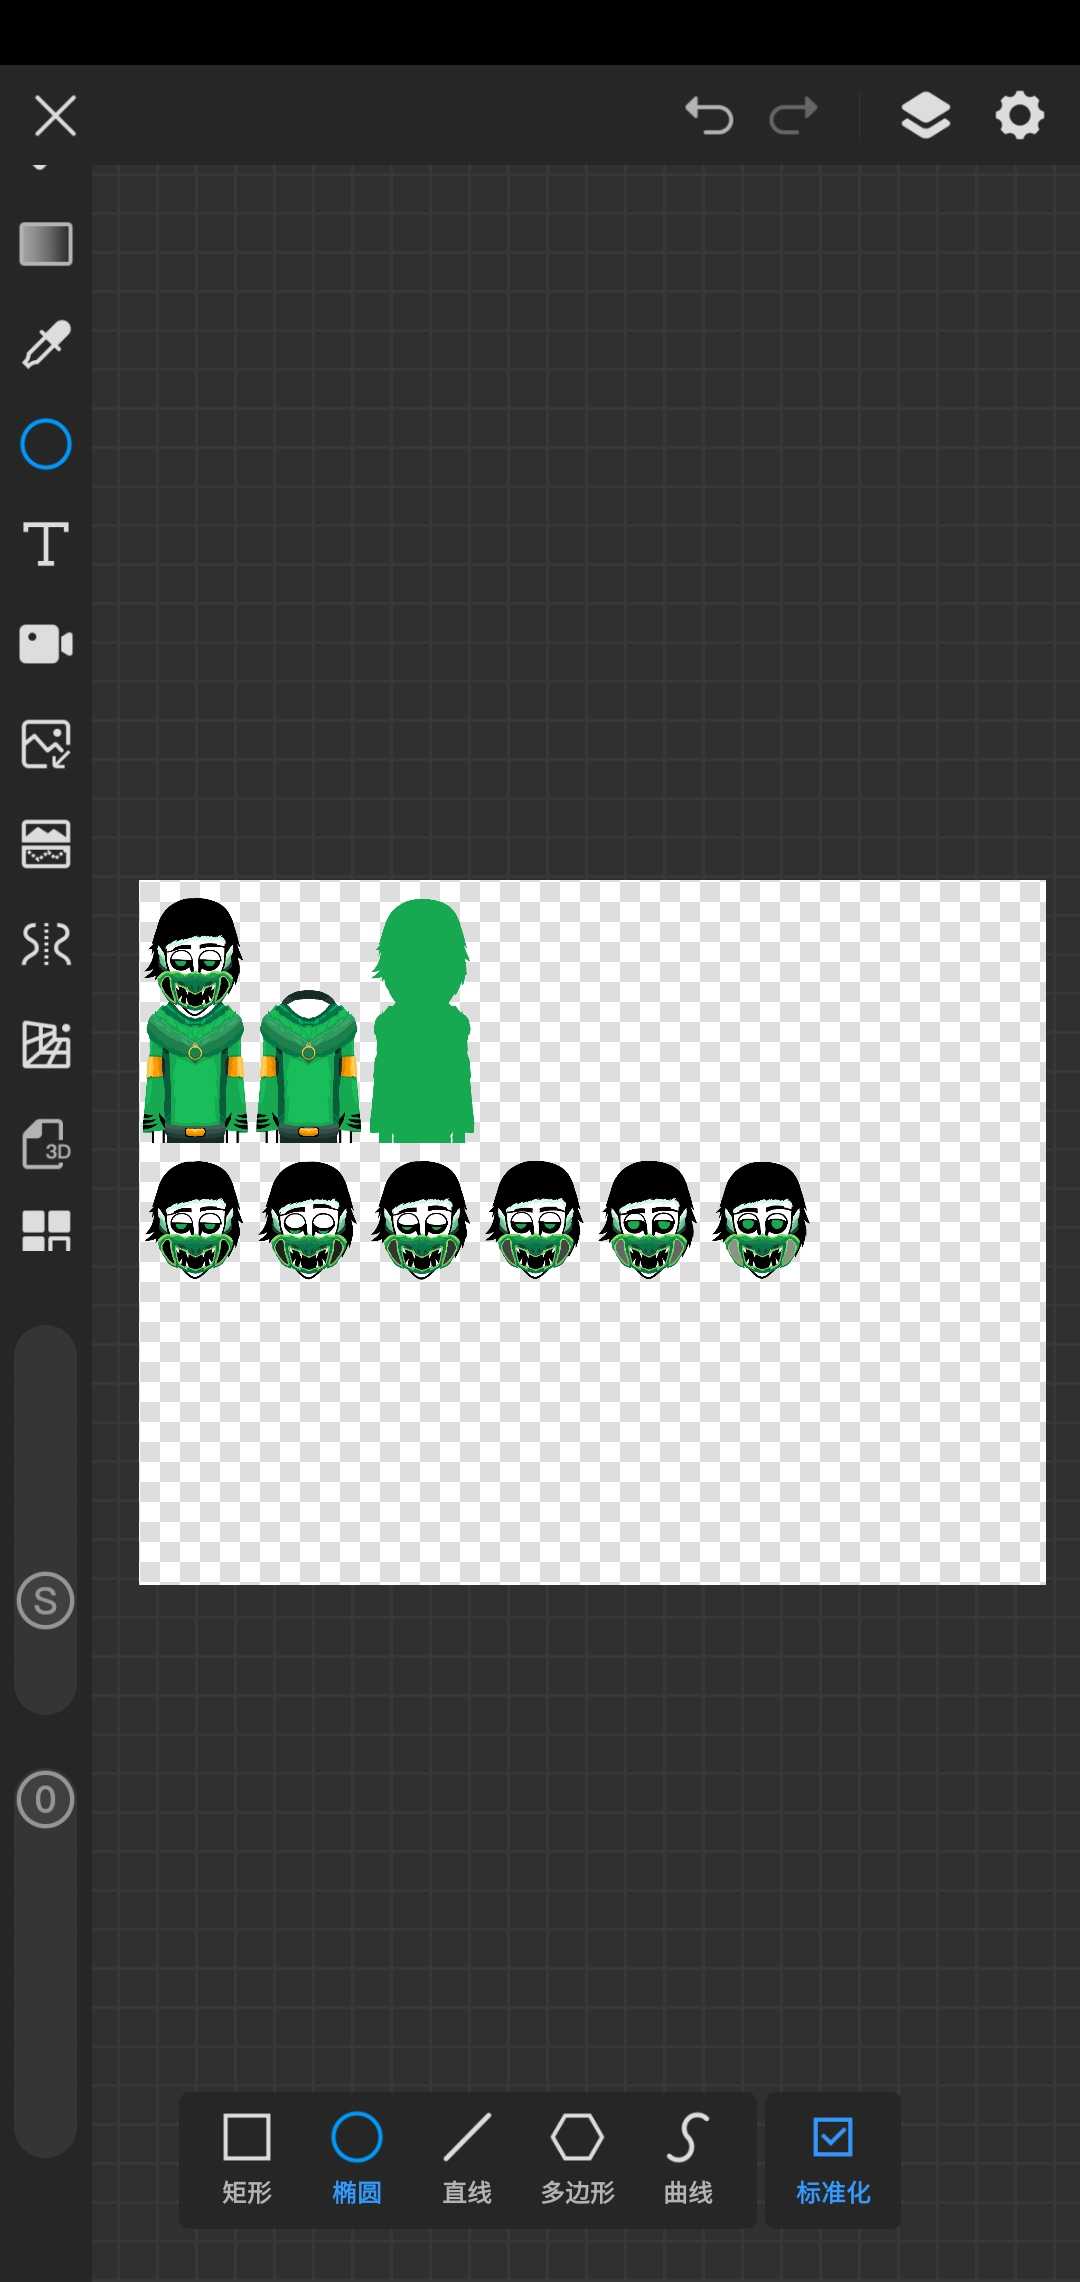Select the Text tool
The image size is (1080, 2282).
(x=46, y=544)
